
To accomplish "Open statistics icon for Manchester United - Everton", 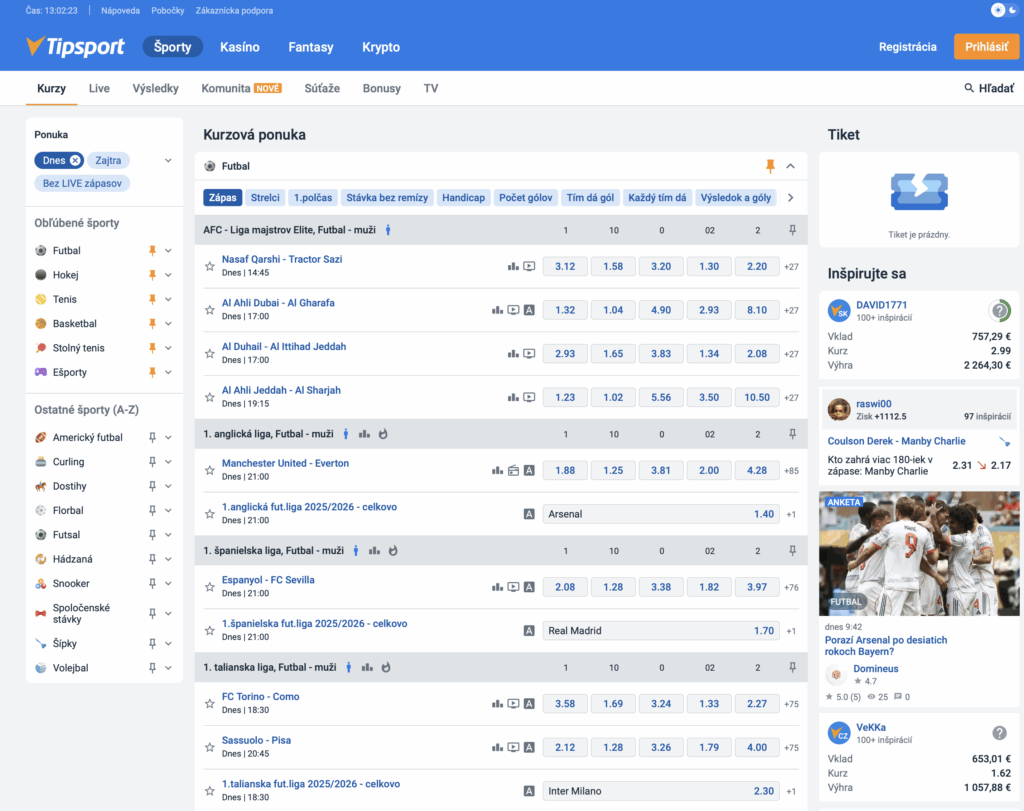I will click(497, 470).
